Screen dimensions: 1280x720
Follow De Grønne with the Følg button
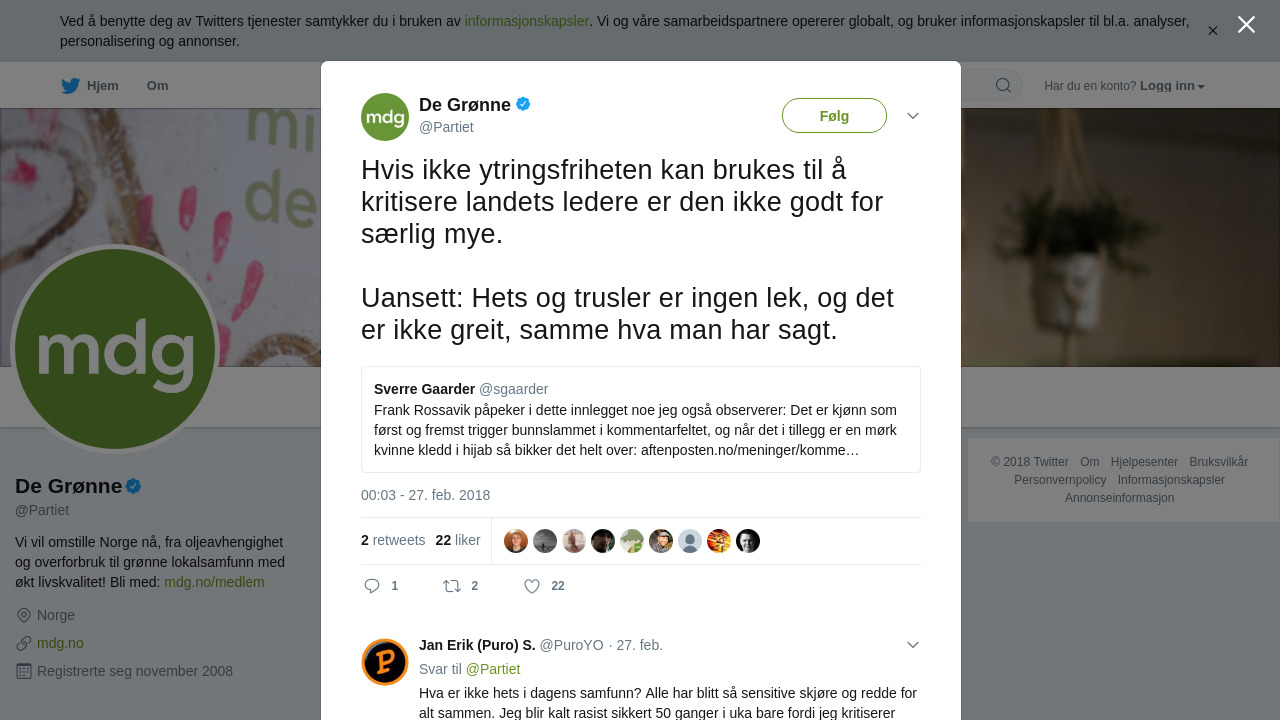[x=834, y=116]
